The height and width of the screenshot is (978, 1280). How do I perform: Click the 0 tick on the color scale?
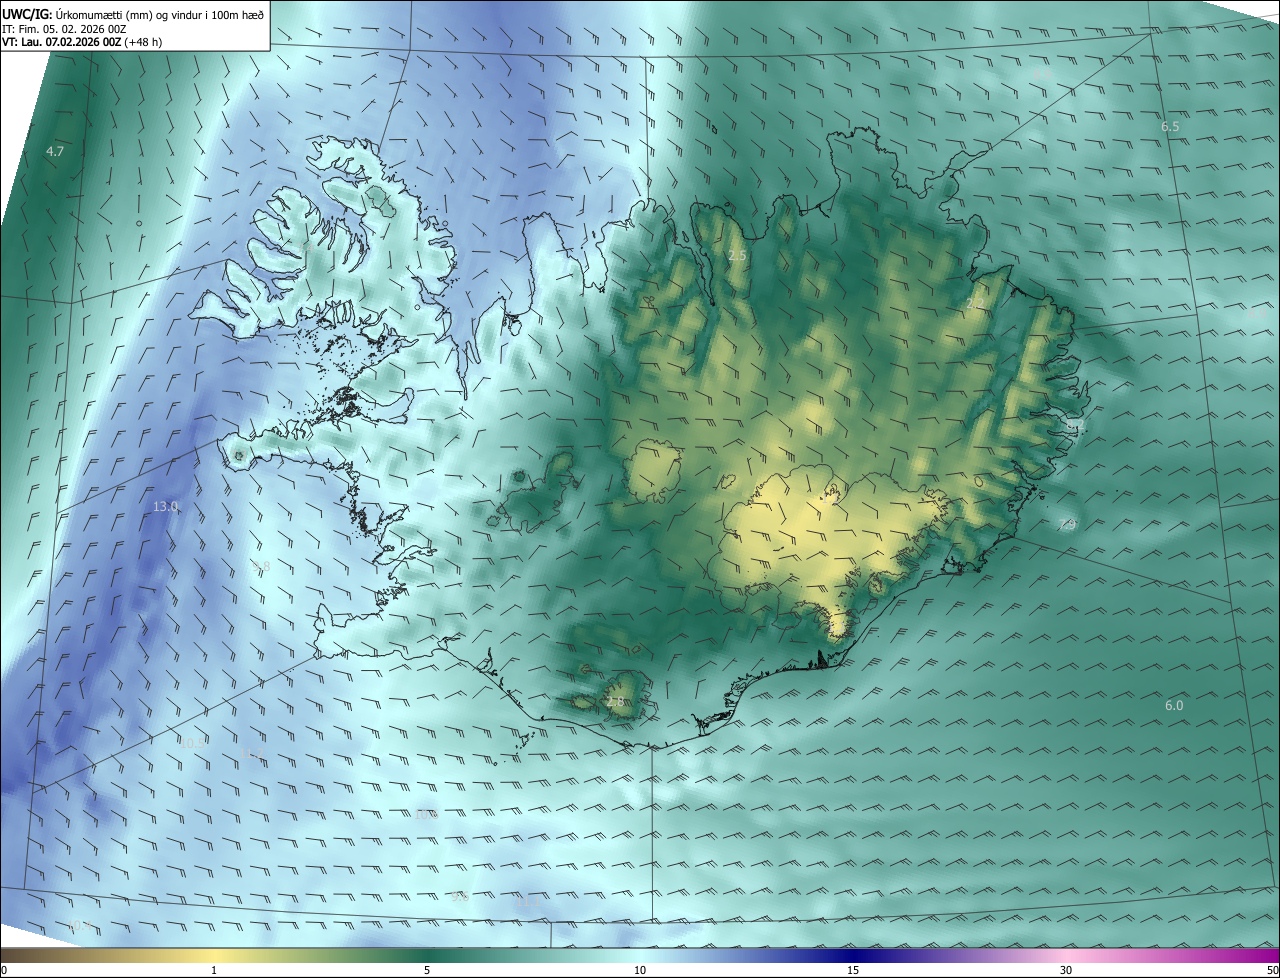click(x=4, y=970)
